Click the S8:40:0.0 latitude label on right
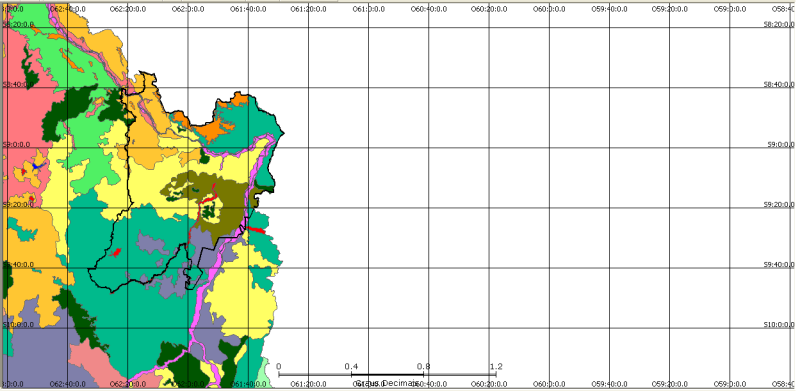This screenshot has height=391, width=800. pyautogui.click(x=779, y=85)
